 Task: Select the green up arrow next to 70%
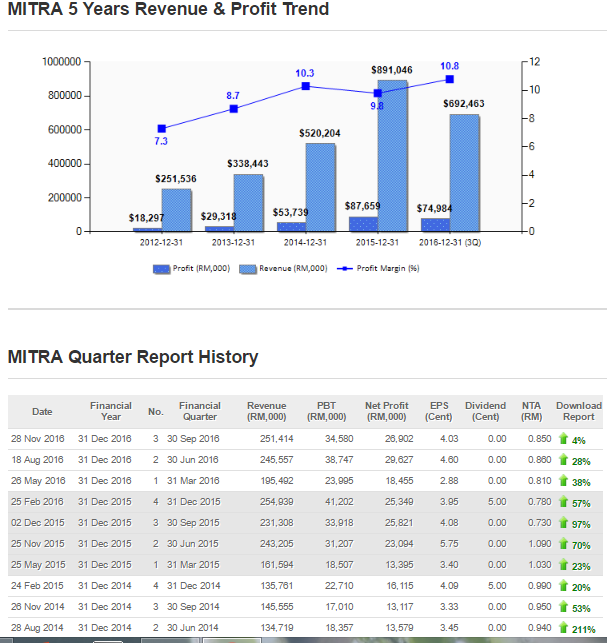pos(563,544)
